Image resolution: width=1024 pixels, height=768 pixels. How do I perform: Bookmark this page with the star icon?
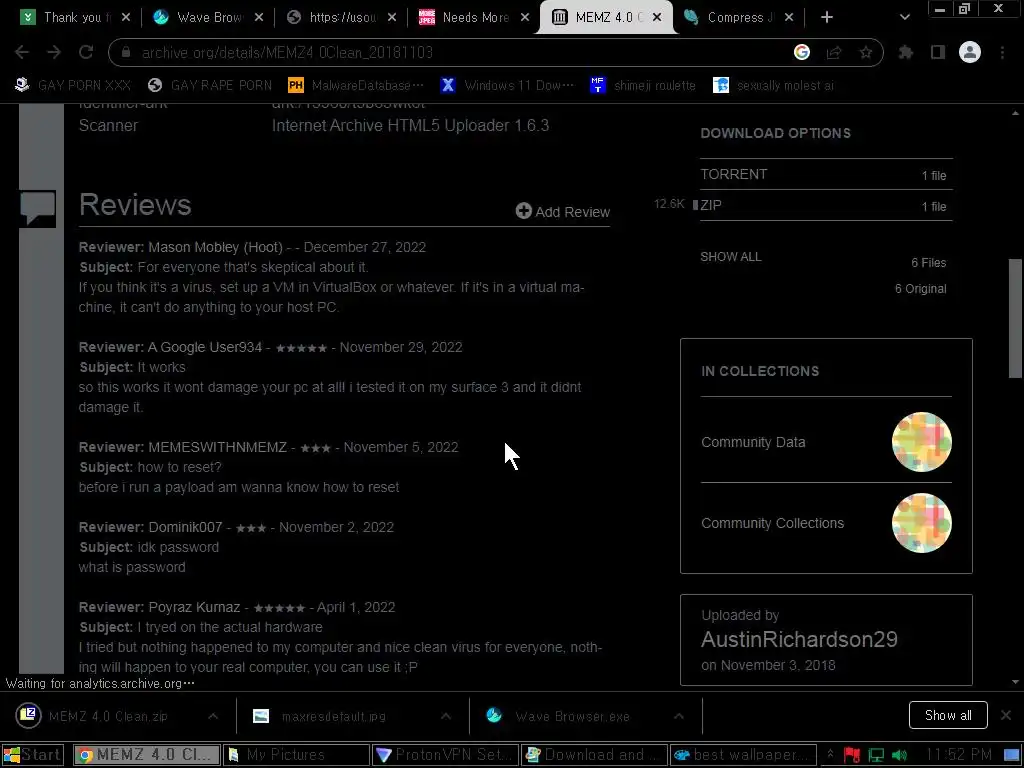click(866, 52)
